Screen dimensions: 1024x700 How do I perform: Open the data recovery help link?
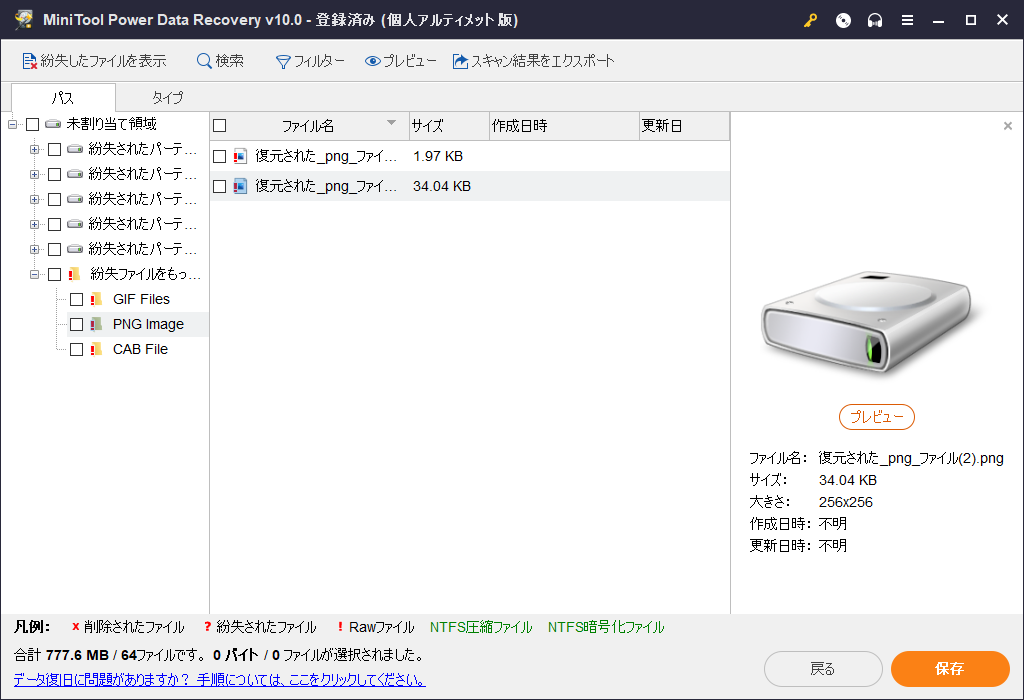pyautogui.click(x=220, y=680)
